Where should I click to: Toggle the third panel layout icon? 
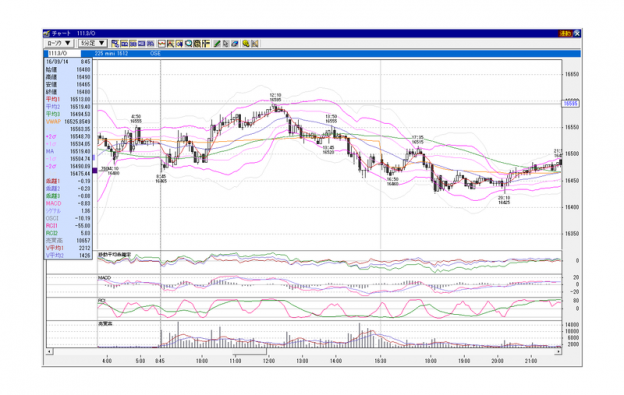click(x=133, y=43)
